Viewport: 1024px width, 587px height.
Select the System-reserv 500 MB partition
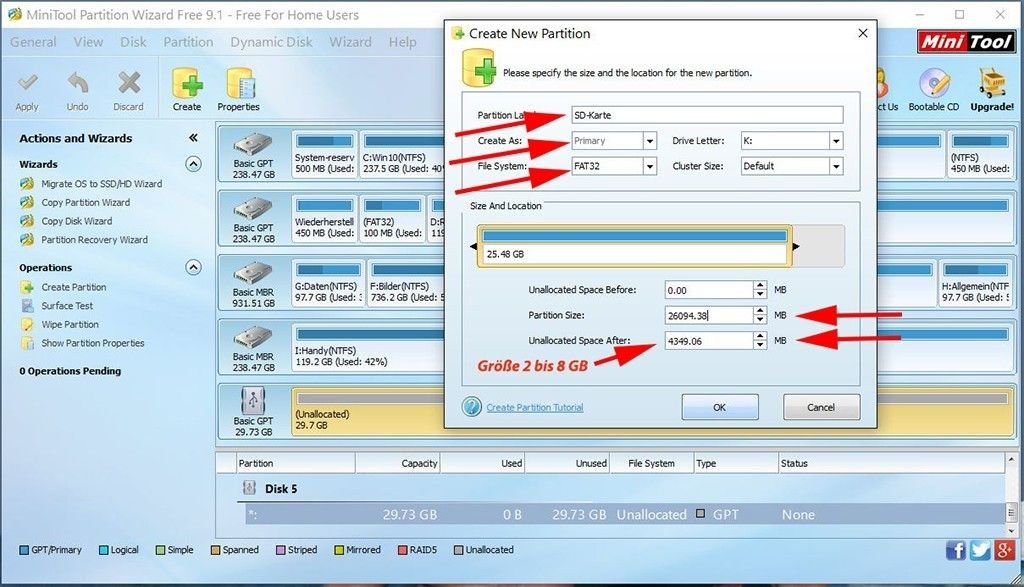(x=324, y=155)
